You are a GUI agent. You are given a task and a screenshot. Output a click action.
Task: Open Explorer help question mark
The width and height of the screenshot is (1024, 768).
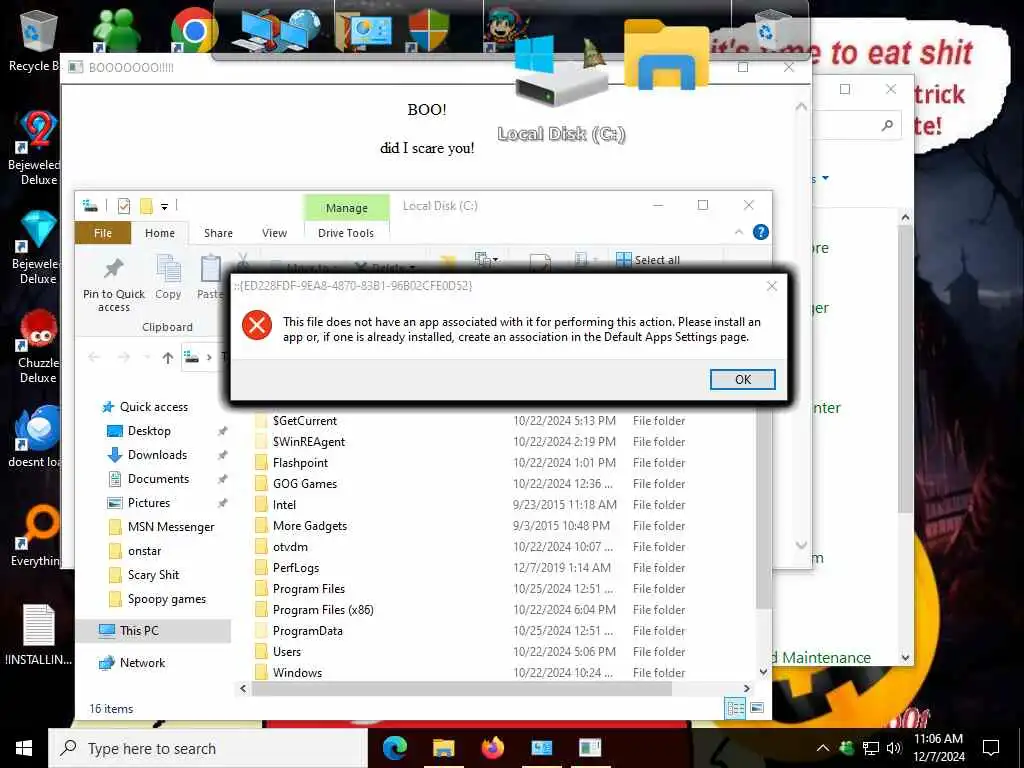(760, 232)
